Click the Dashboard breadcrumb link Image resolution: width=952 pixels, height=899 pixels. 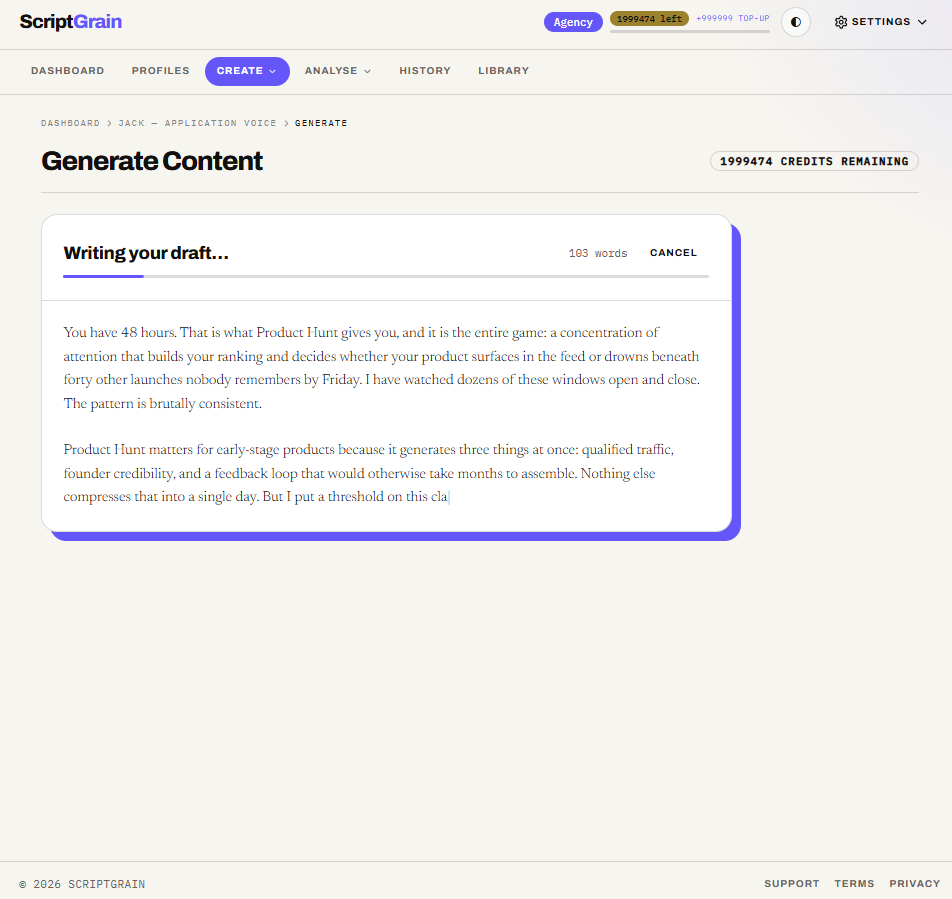click(70, 123)
